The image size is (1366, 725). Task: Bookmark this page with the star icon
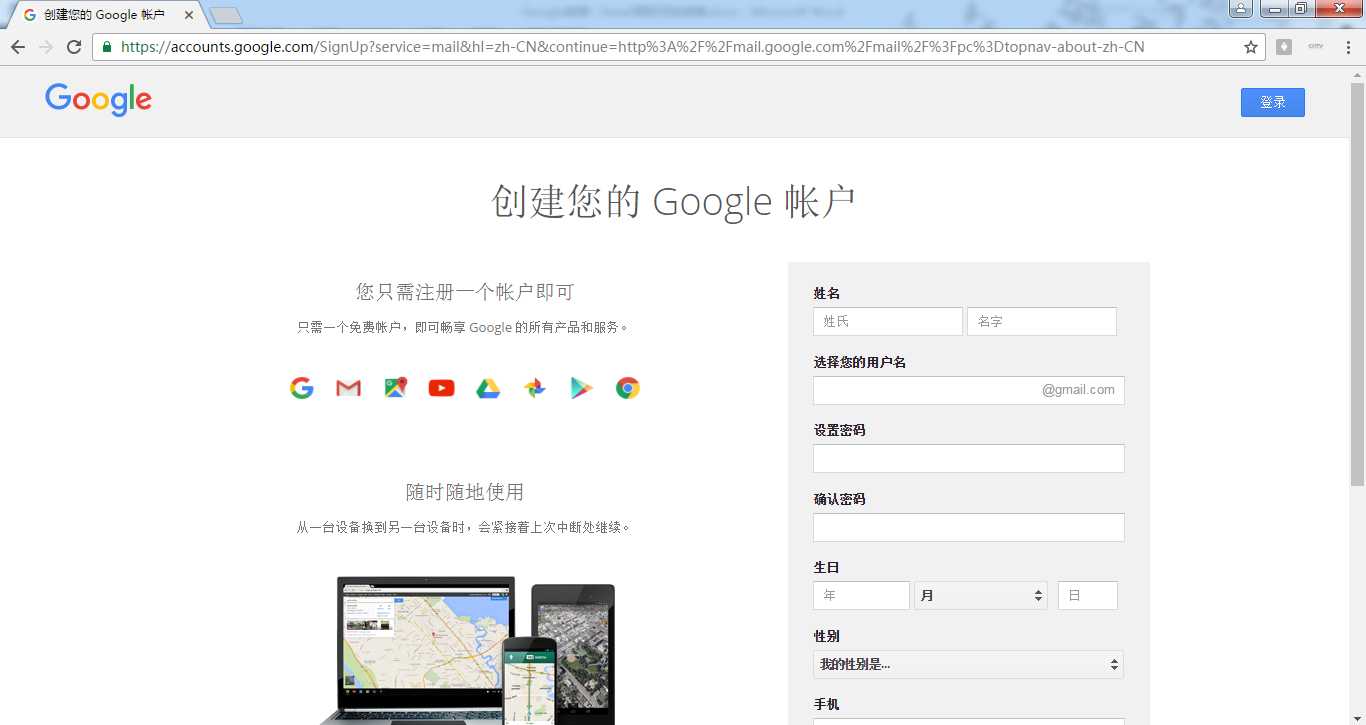[1250, 47]
